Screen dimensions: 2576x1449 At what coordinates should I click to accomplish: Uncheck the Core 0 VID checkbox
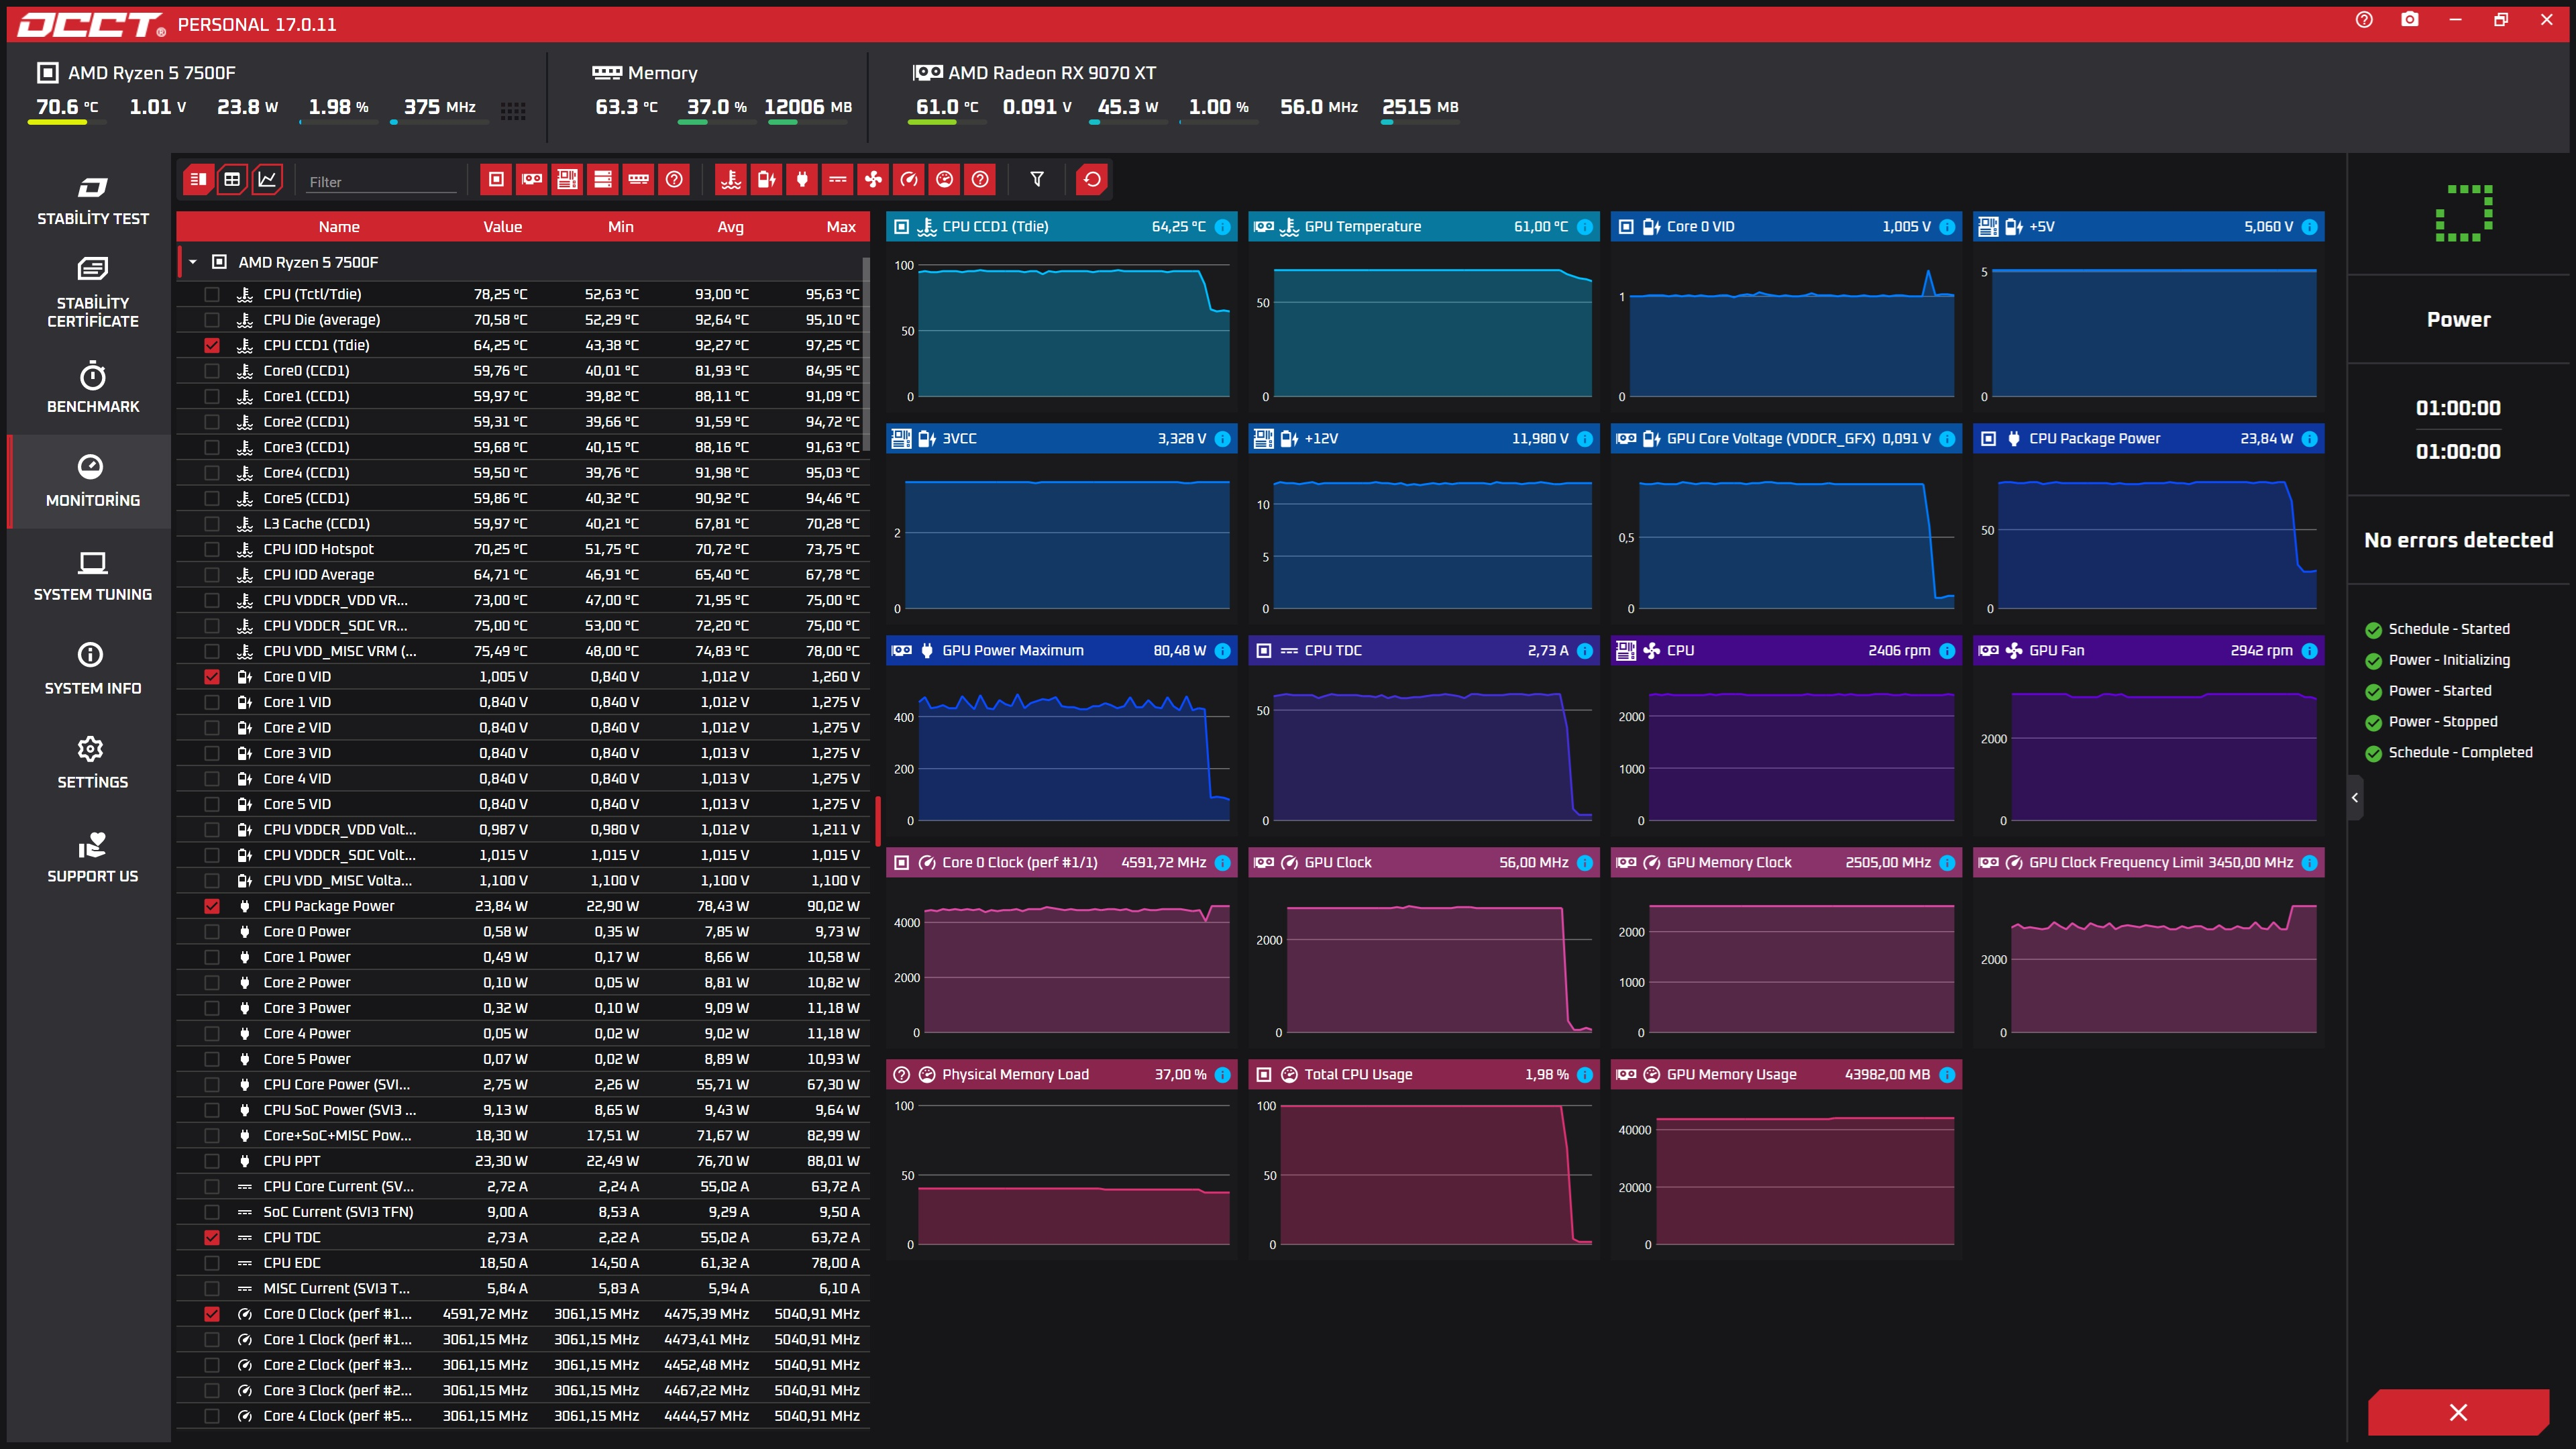212,677
